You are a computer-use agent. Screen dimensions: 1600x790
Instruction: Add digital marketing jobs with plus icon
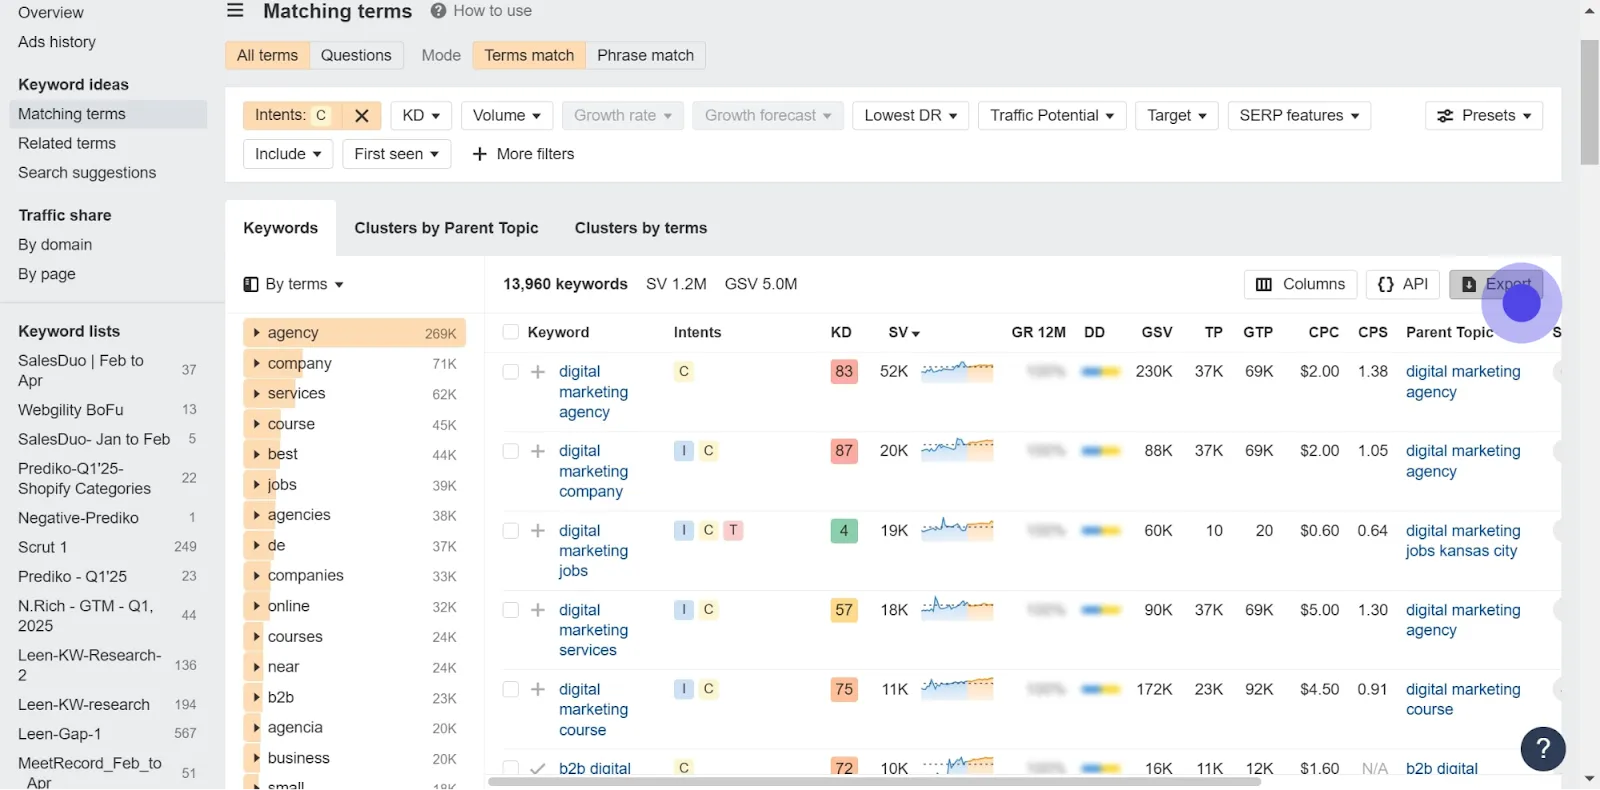tap(538, 531)
